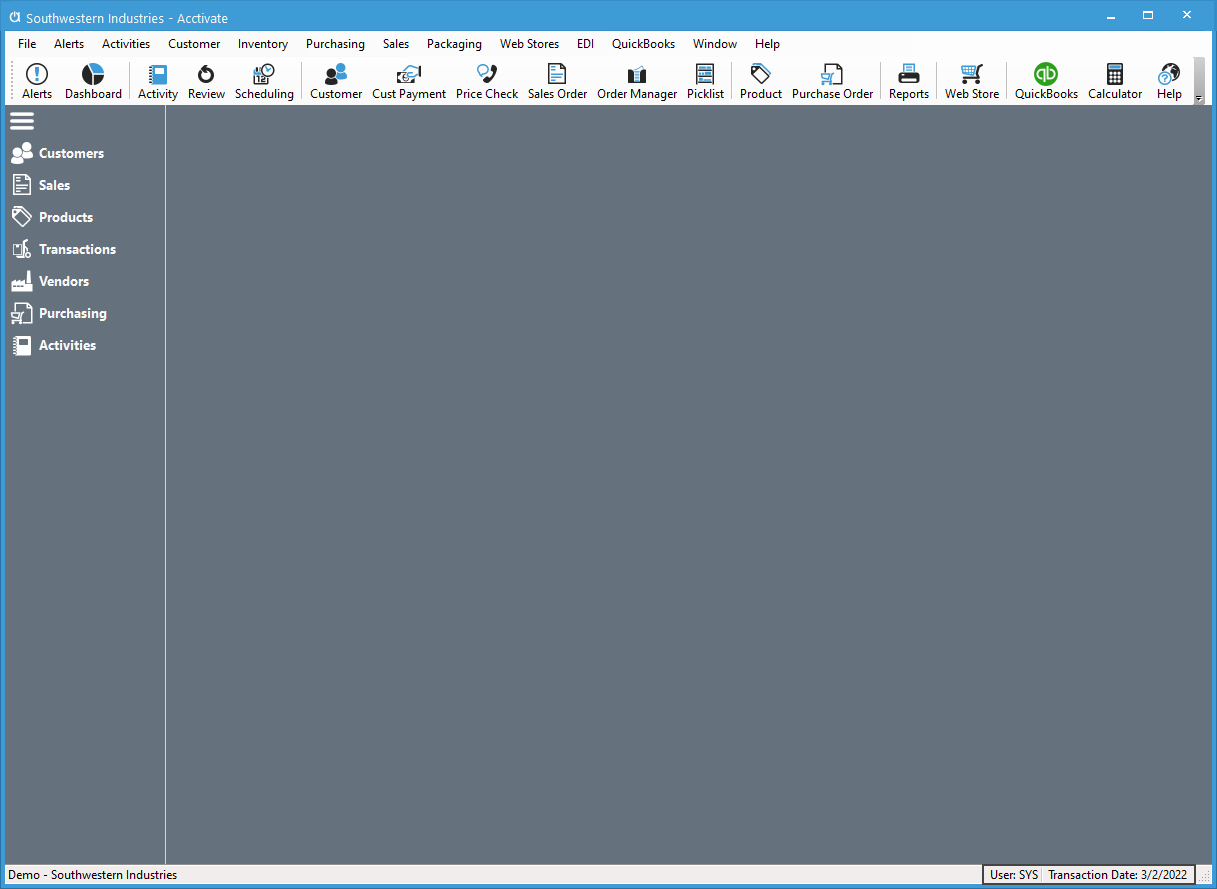Launch the Scheduling tool

click(x=264, y=80)
